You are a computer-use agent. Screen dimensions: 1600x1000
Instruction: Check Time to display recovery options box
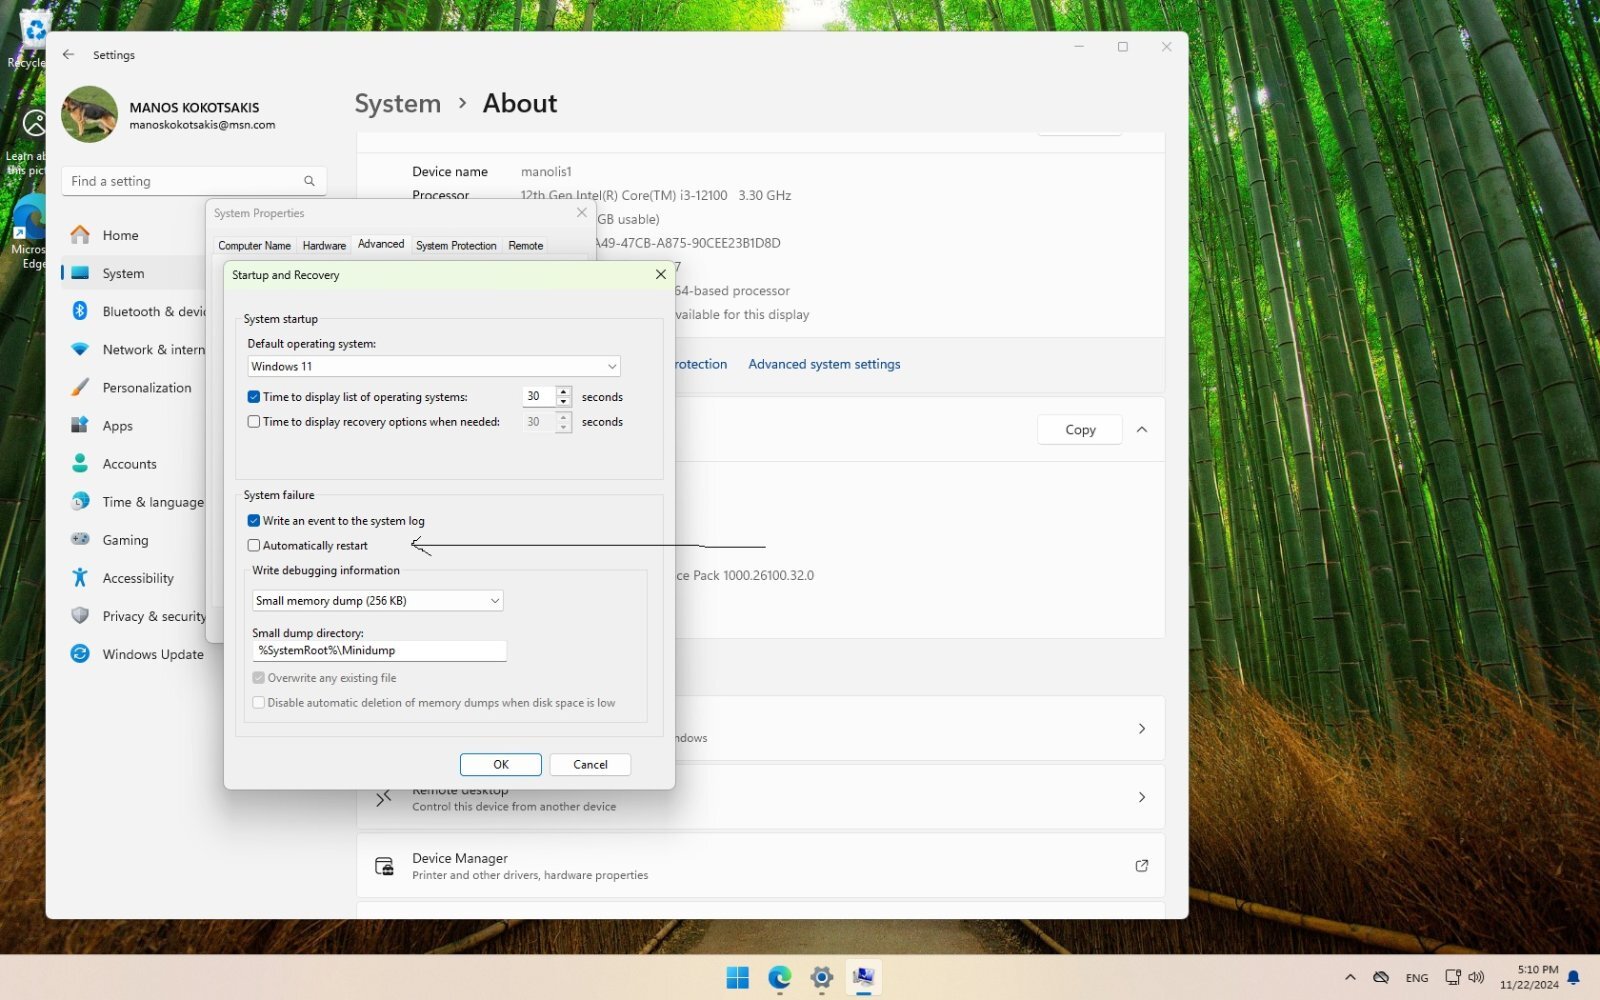[x=254, y=422]
